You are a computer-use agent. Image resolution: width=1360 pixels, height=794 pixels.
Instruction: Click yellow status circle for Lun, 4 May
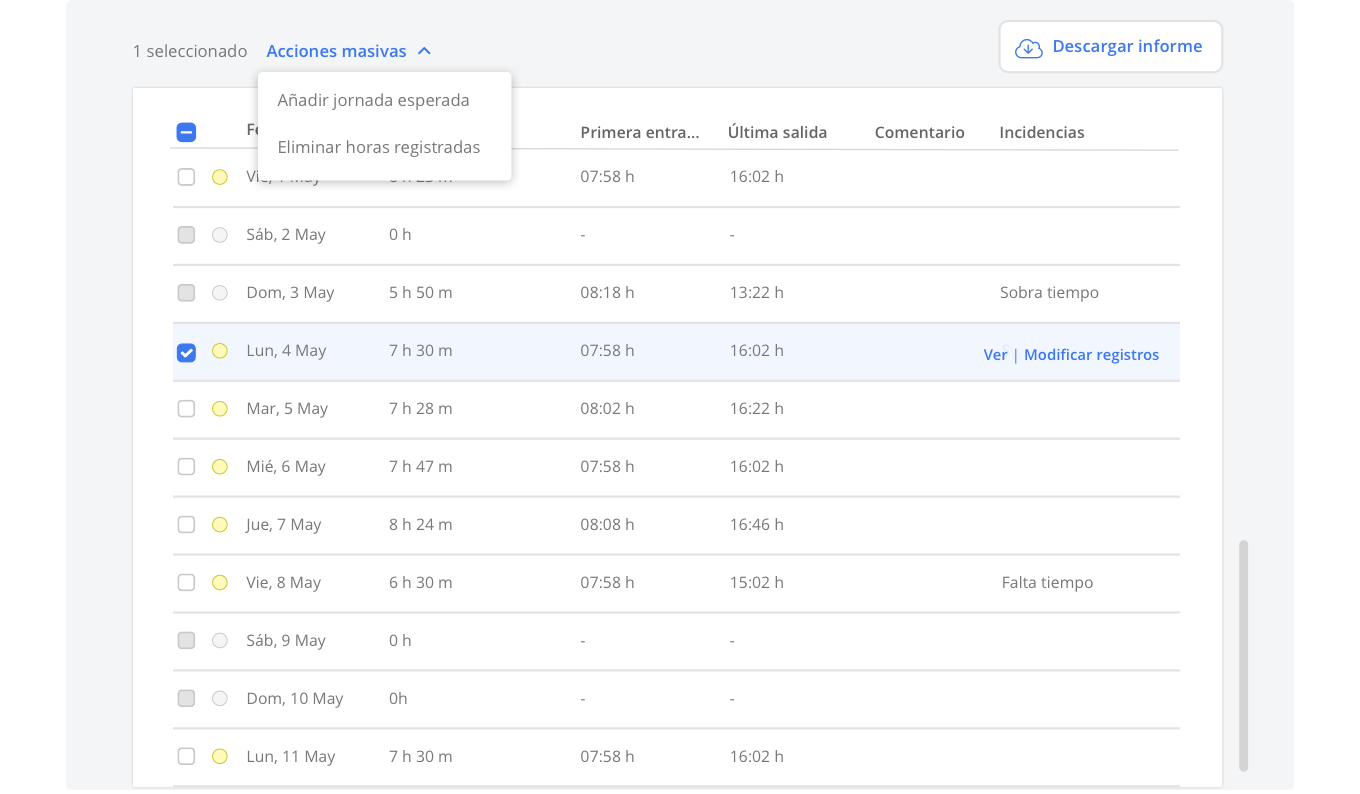(220, 351)
